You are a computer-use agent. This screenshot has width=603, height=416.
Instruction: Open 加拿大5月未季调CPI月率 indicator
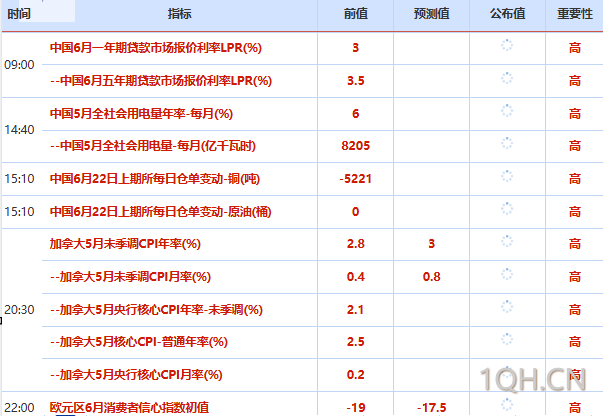tap(130, 277)
